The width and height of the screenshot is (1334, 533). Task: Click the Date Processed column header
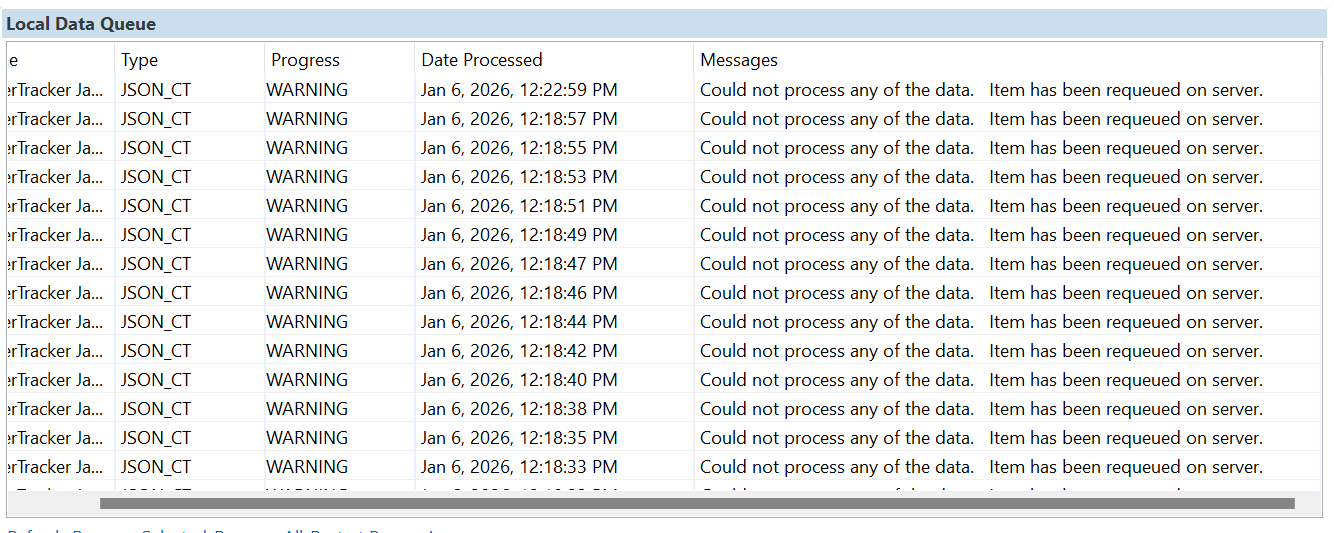481,60
